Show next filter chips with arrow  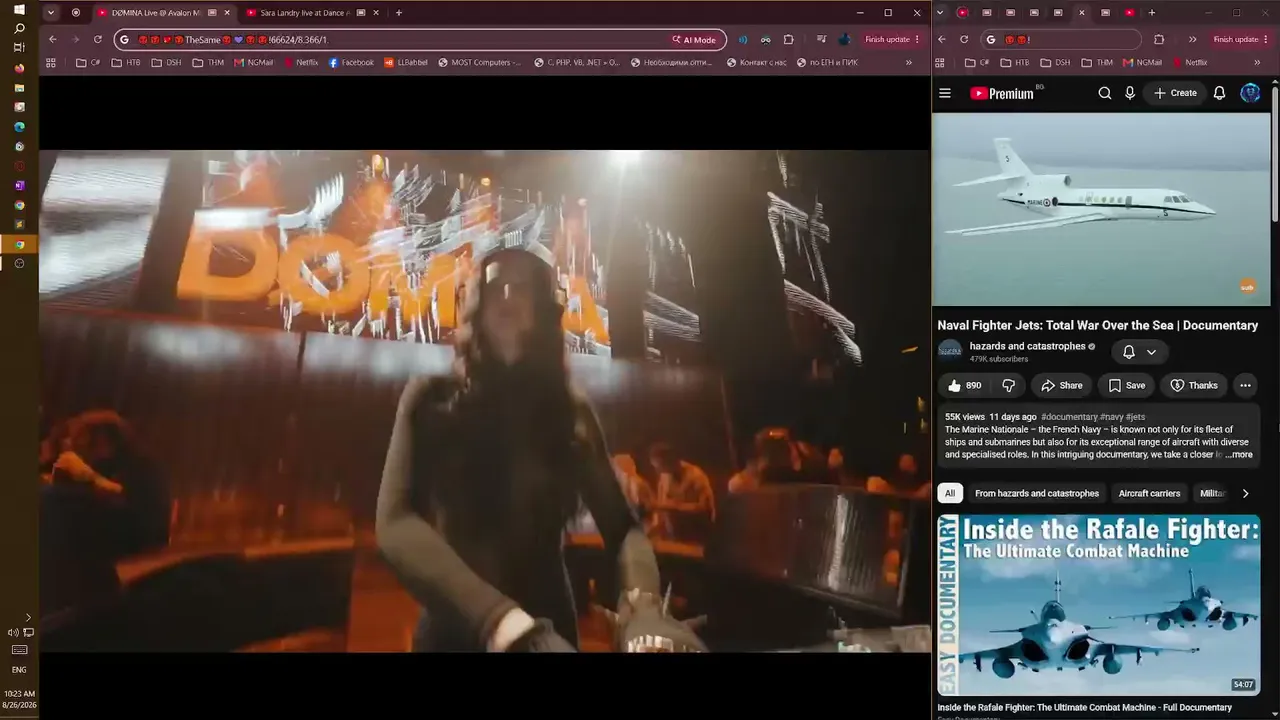click(1245, 493)
